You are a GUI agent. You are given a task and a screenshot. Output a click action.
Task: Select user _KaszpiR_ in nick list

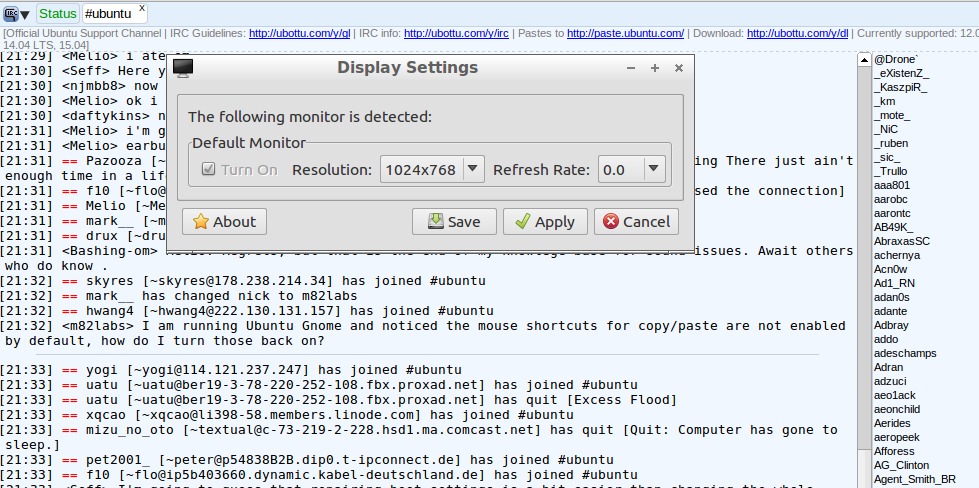[901, 88]
